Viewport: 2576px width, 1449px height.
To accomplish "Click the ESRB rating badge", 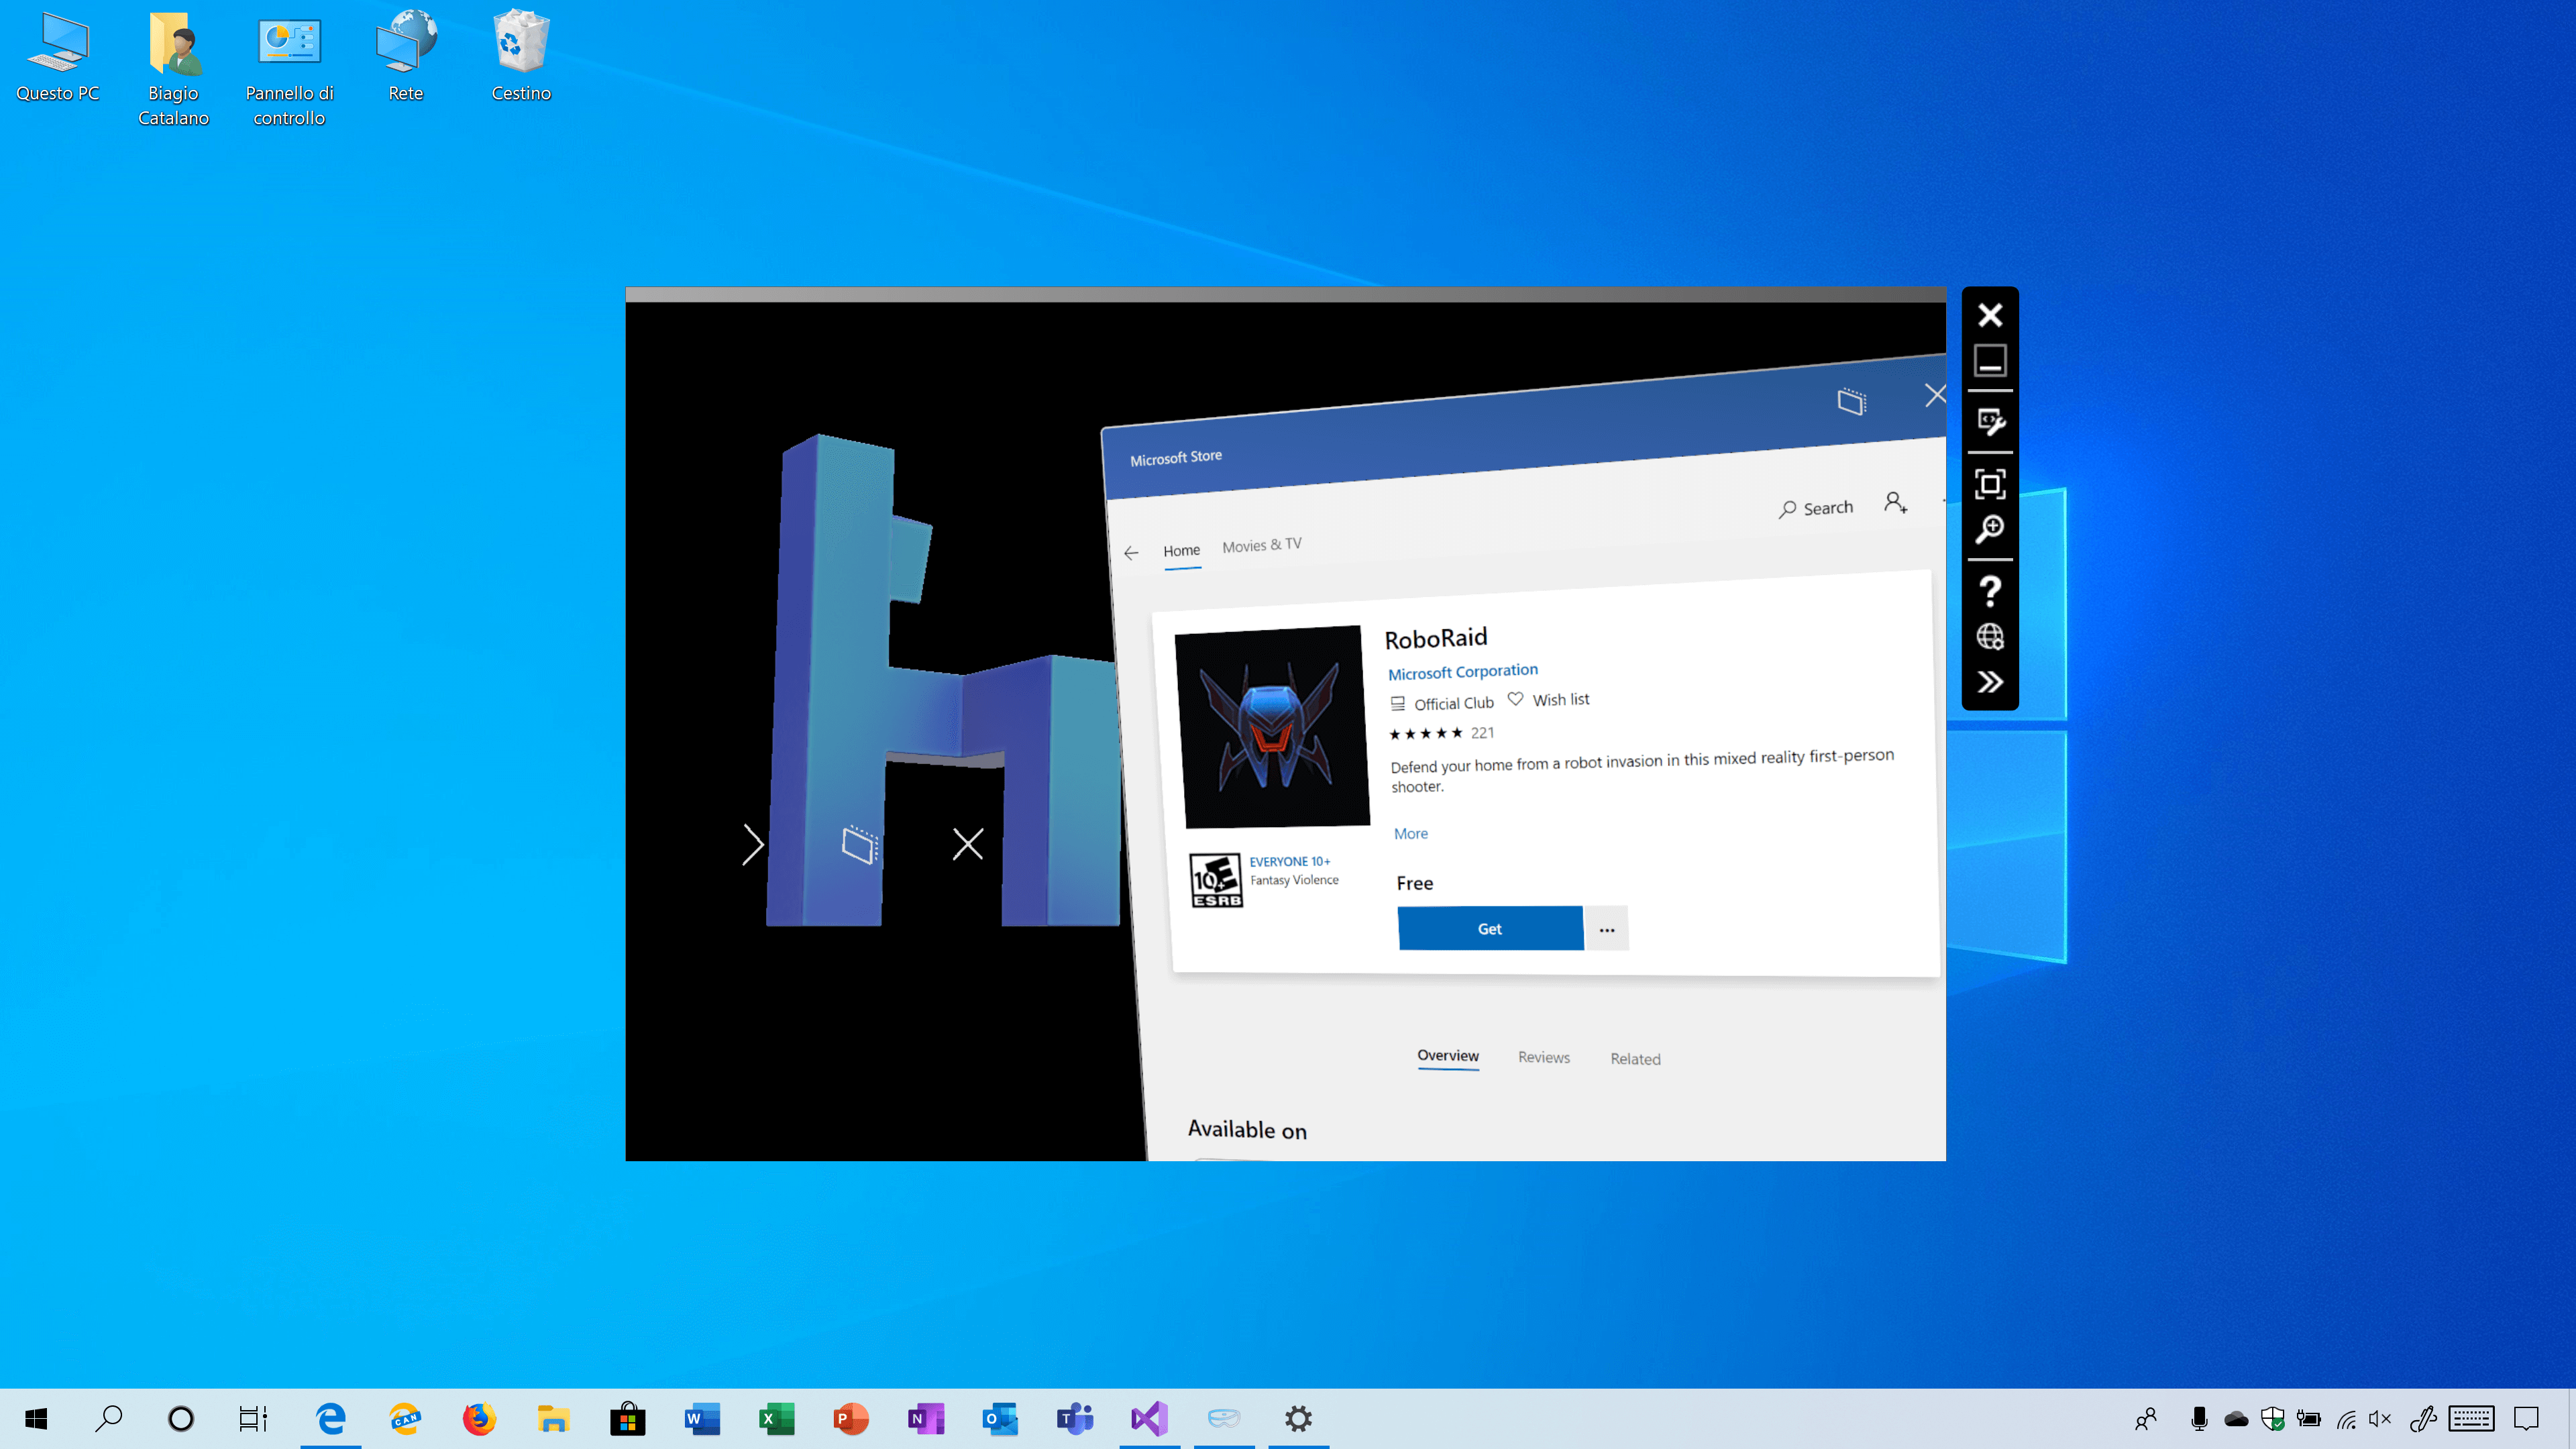I will tap(1216, 880).
